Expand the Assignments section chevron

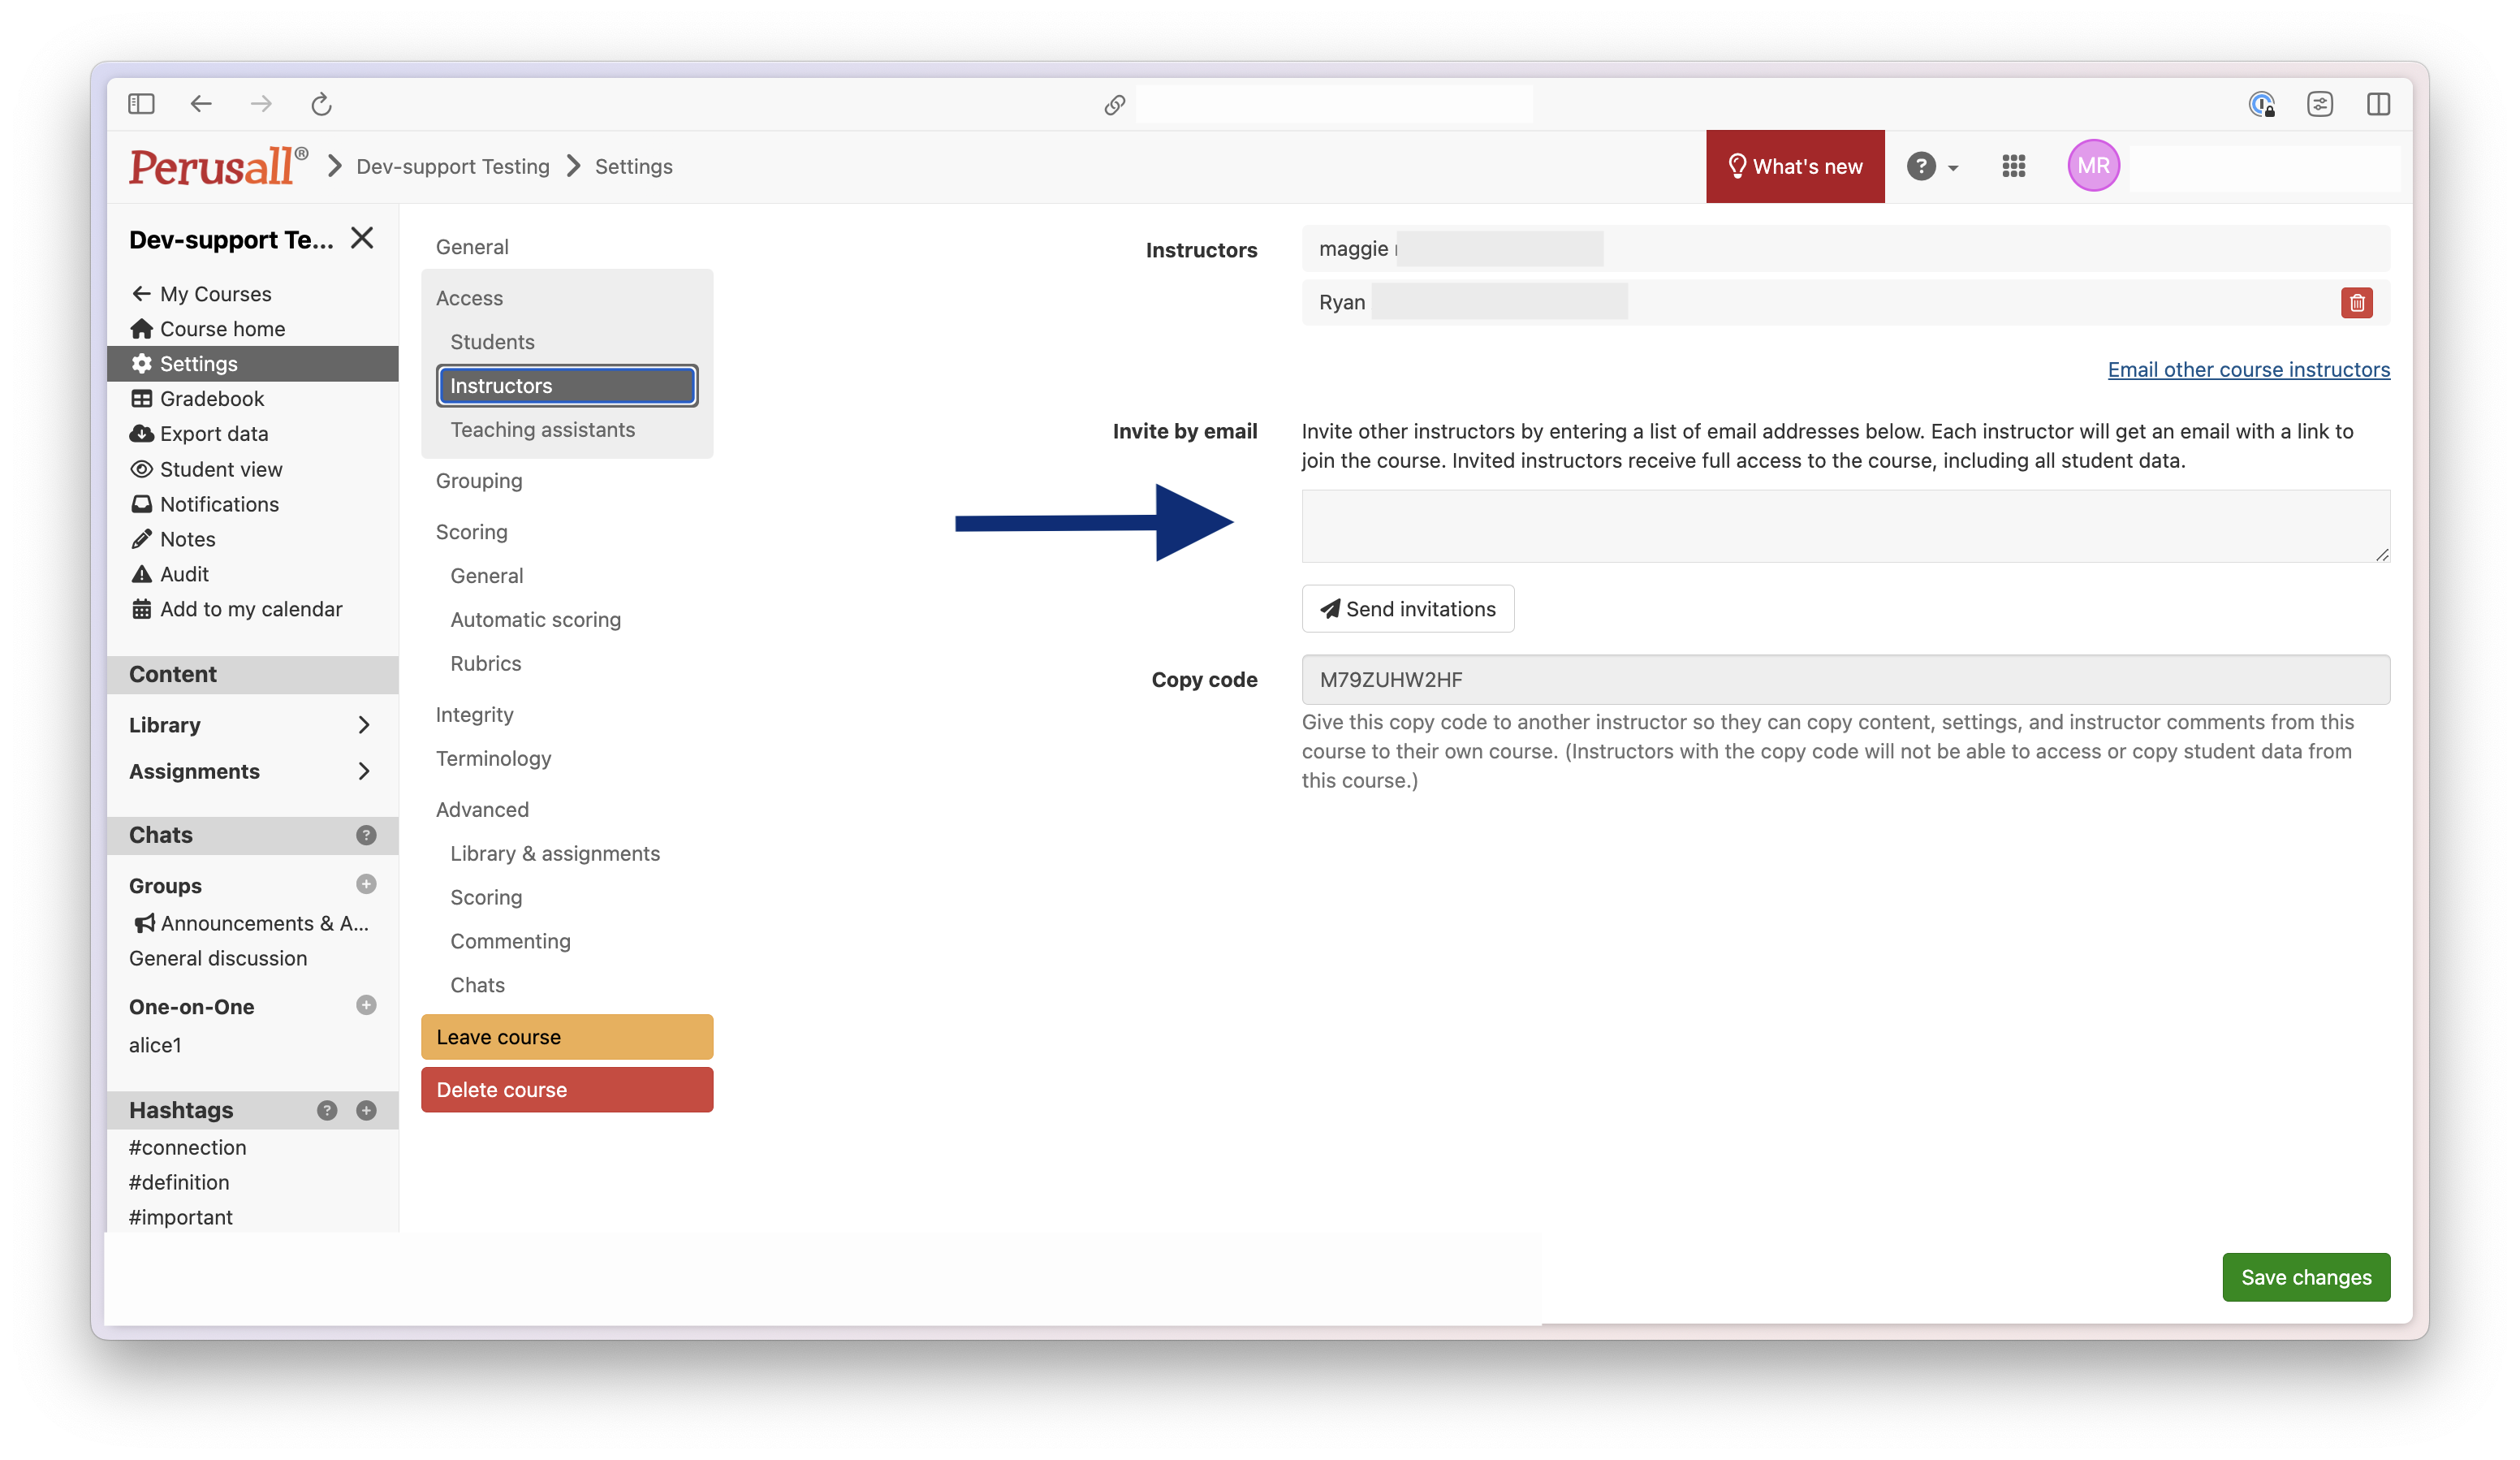tap(364, 771)
